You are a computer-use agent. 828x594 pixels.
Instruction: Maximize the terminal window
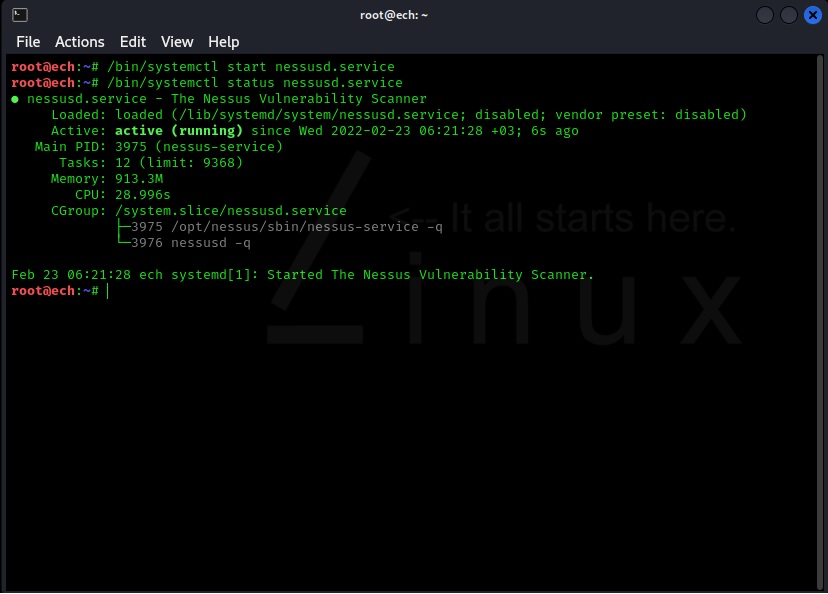coord(788,15)
